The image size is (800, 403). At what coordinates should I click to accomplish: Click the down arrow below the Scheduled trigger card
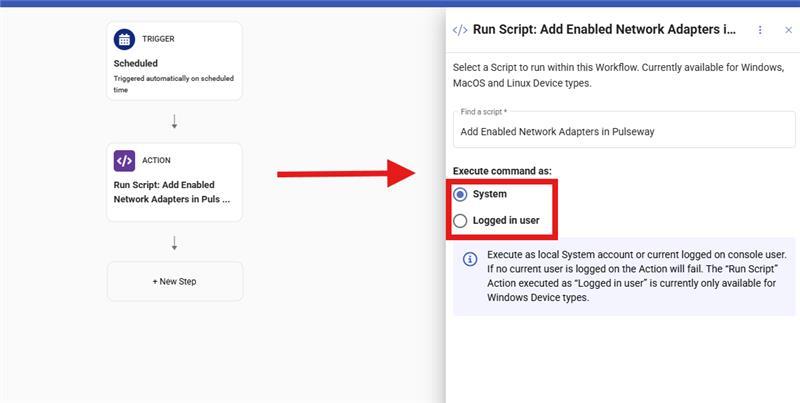pyautogui.click(x=175, y=122)
